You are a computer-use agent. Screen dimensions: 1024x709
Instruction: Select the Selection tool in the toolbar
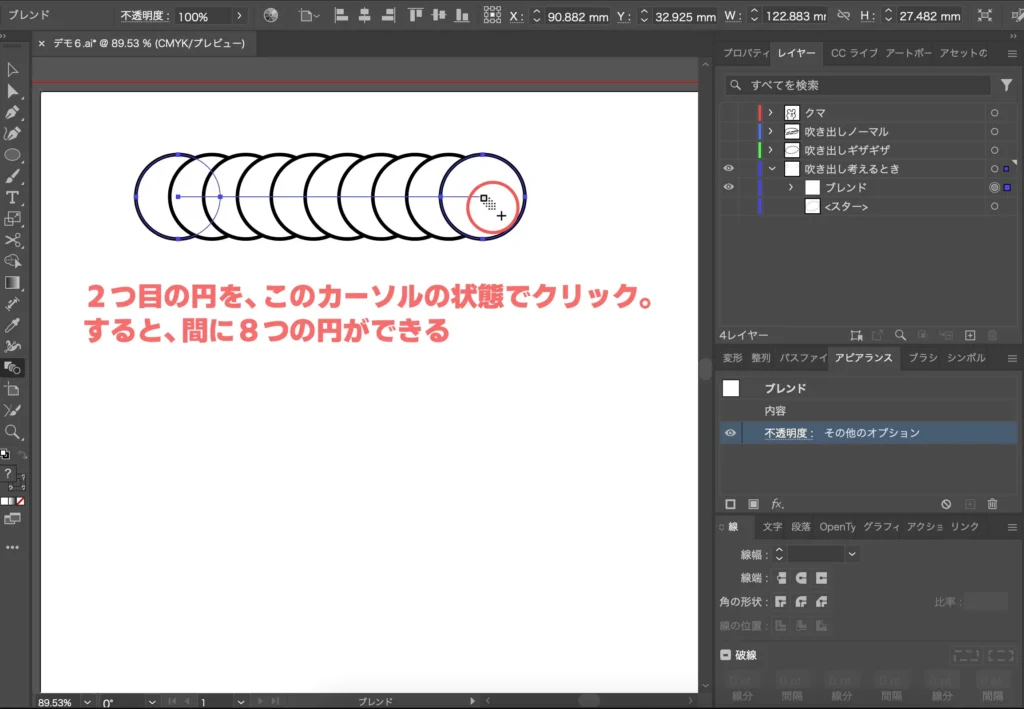13,70
